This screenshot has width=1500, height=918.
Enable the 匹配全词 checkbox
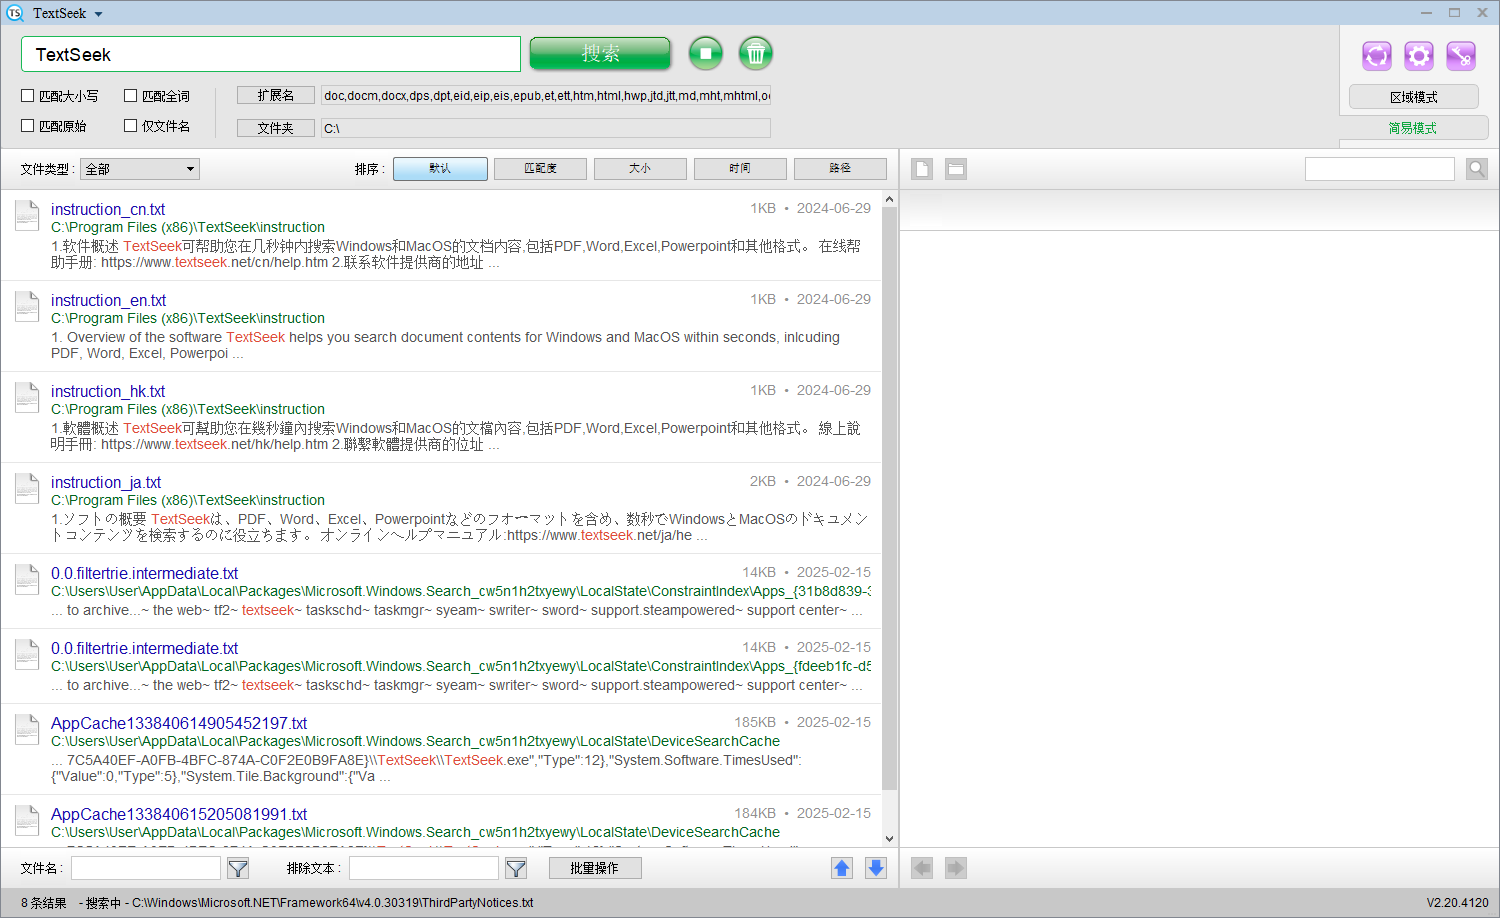click(x=130, y=95)
